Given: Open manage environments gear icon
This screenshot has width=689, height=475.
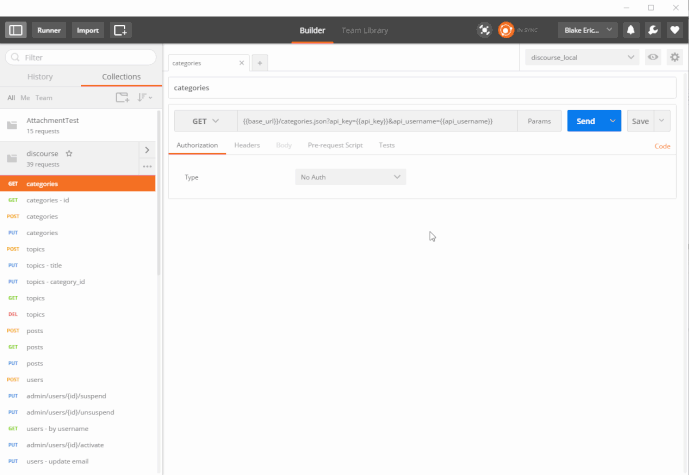Looking at the screenshot, I should tap(675, 58).
